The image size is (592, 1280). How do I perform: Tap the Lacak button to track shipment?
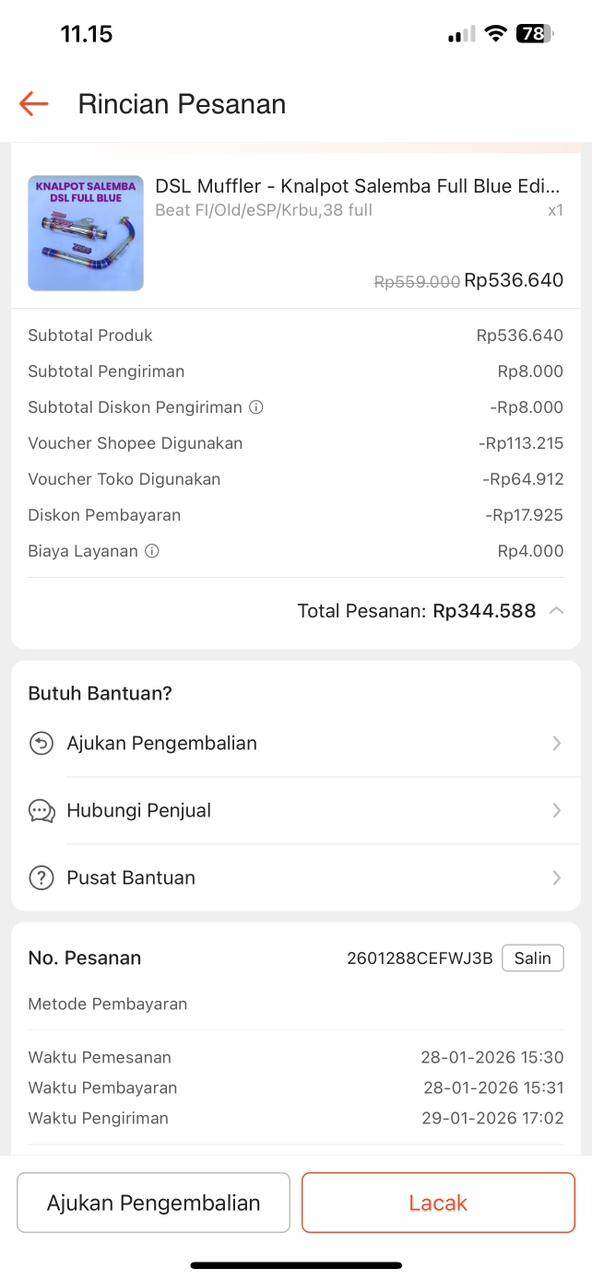[x=438, y=1202]
